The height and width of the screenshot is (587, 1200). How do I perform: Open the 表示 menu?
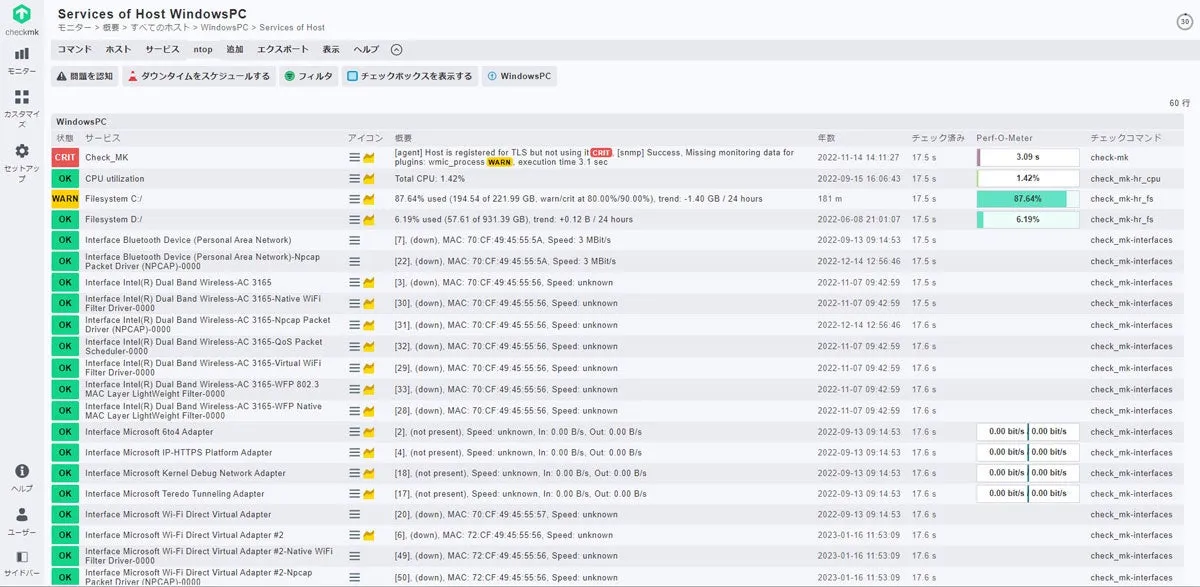(331, 49)
